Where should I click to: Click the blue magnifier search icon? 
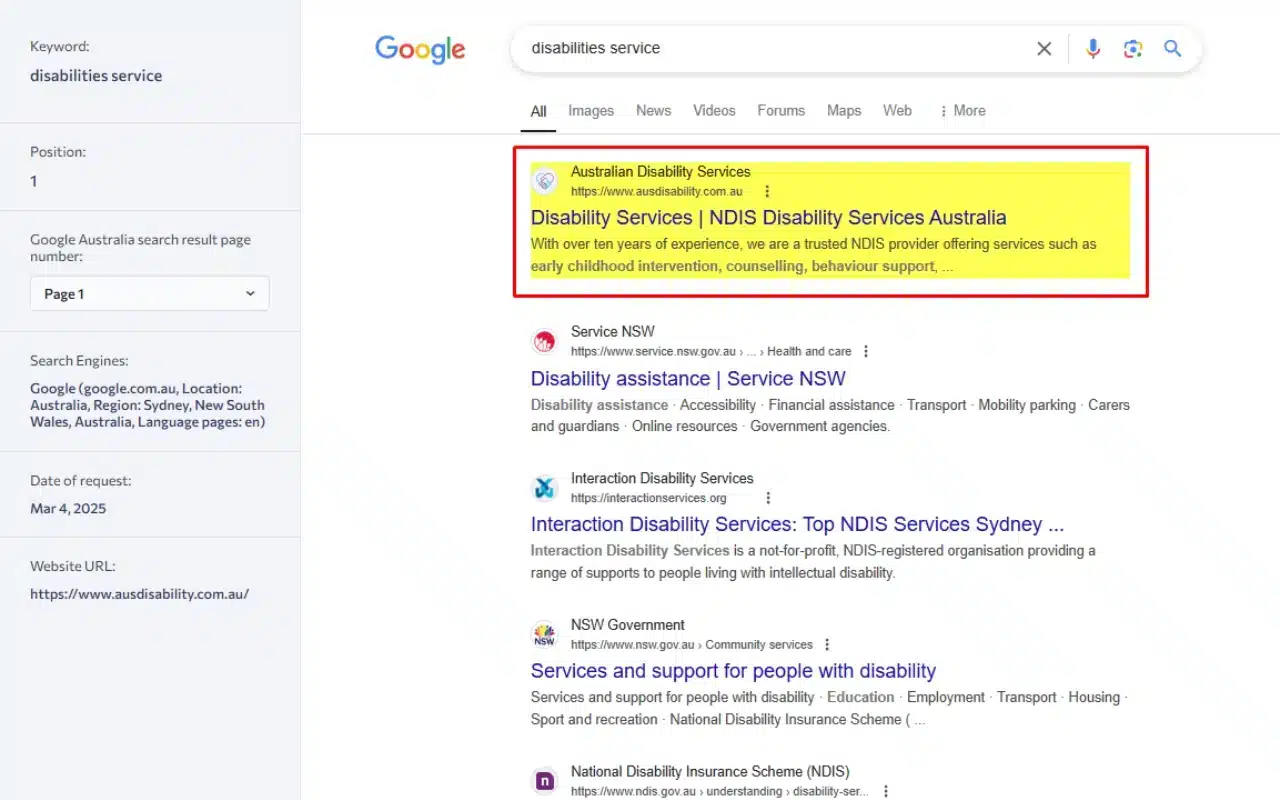click(x=1173, y=49)
